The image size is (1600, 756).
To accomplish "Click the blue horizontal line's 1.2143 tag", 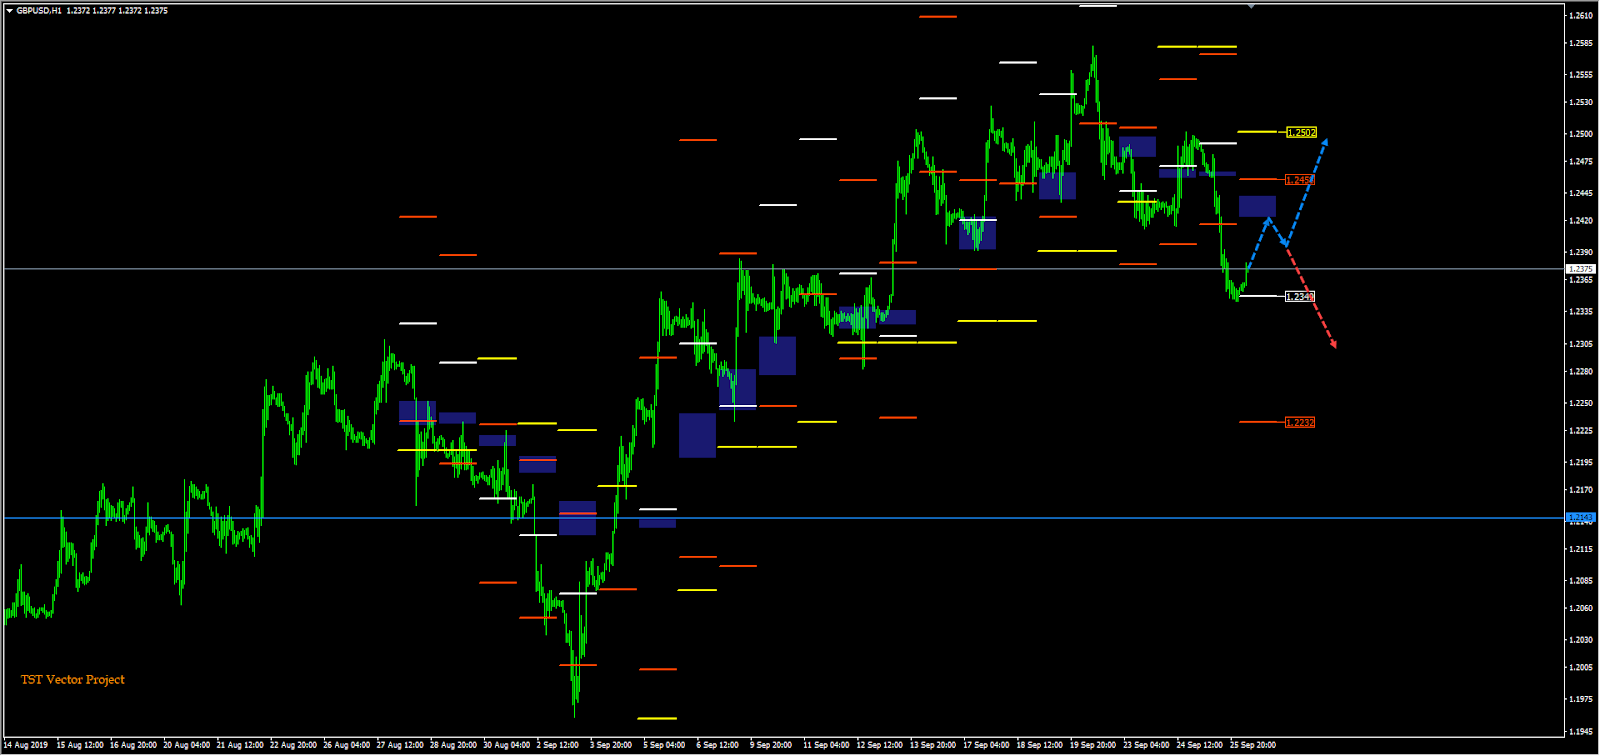I will click(x=1581, y=518).
